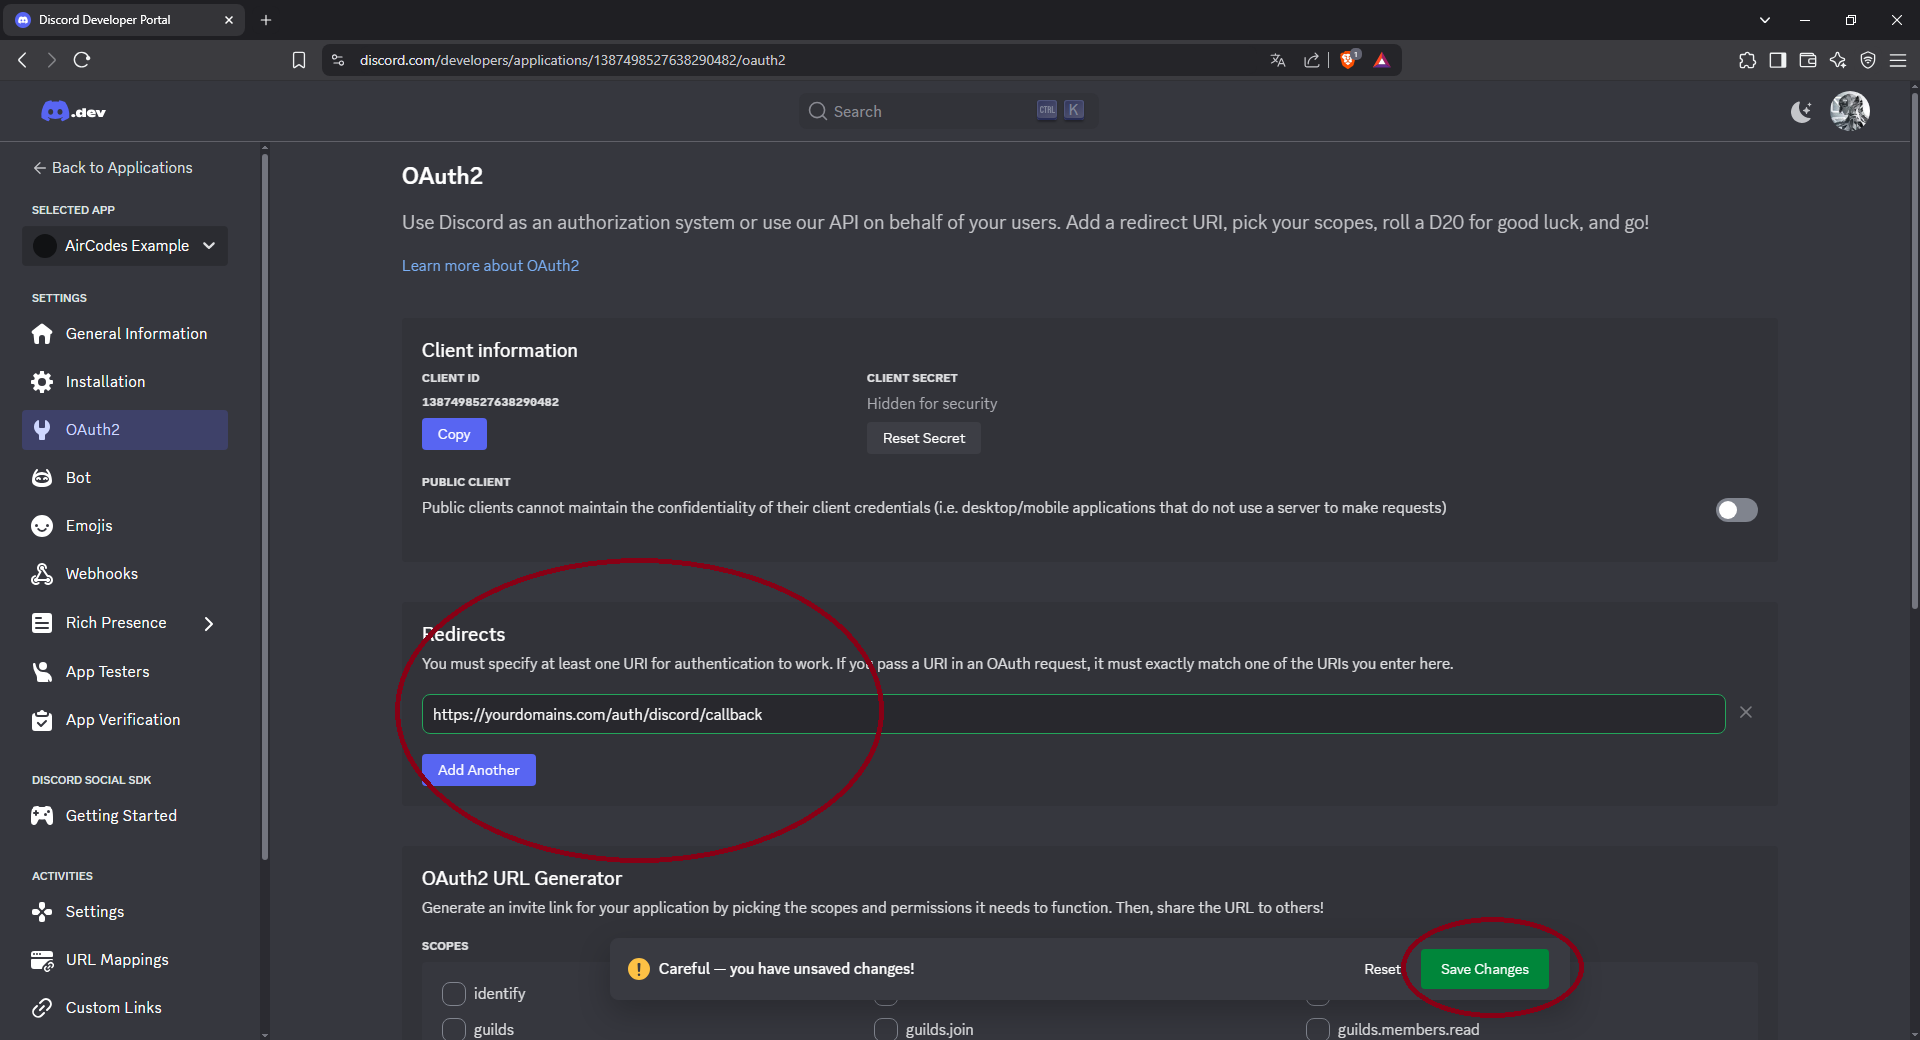Open a new browser tab
Screen dimensions: 1920x1040
(x=266, y=20)
